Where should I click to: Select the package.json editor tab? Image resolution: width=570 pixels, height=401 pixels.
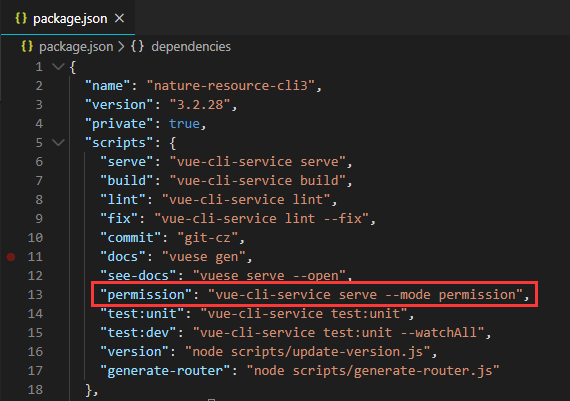coord(68,18)
